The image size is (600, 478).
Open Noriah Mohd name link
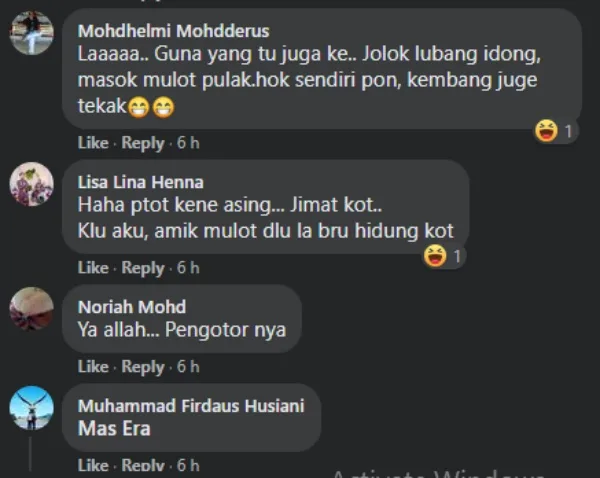[132, 307]
